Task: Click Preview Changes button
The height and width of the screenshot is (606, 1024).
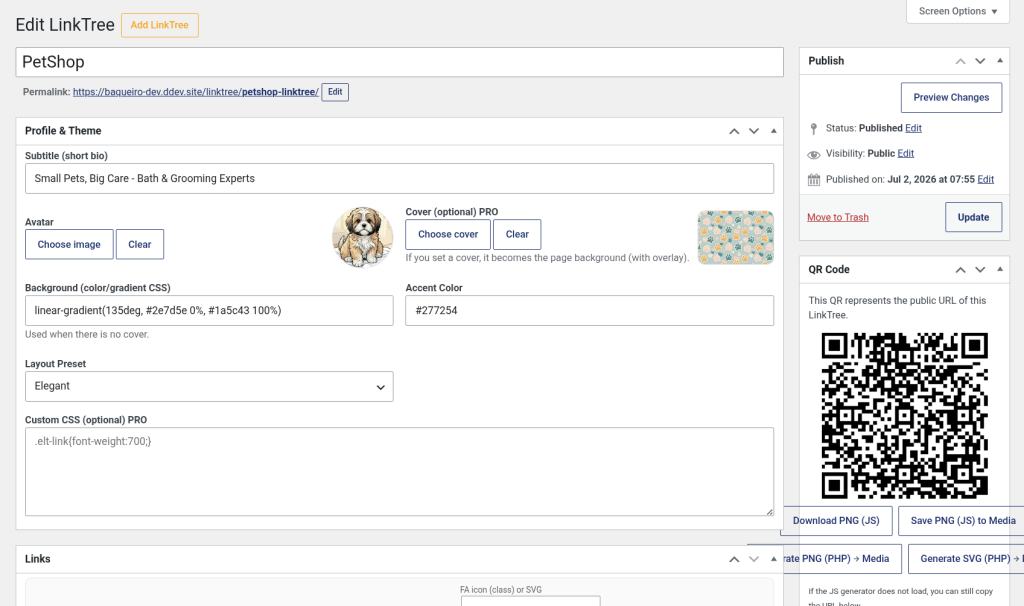Action: point(952,97)
